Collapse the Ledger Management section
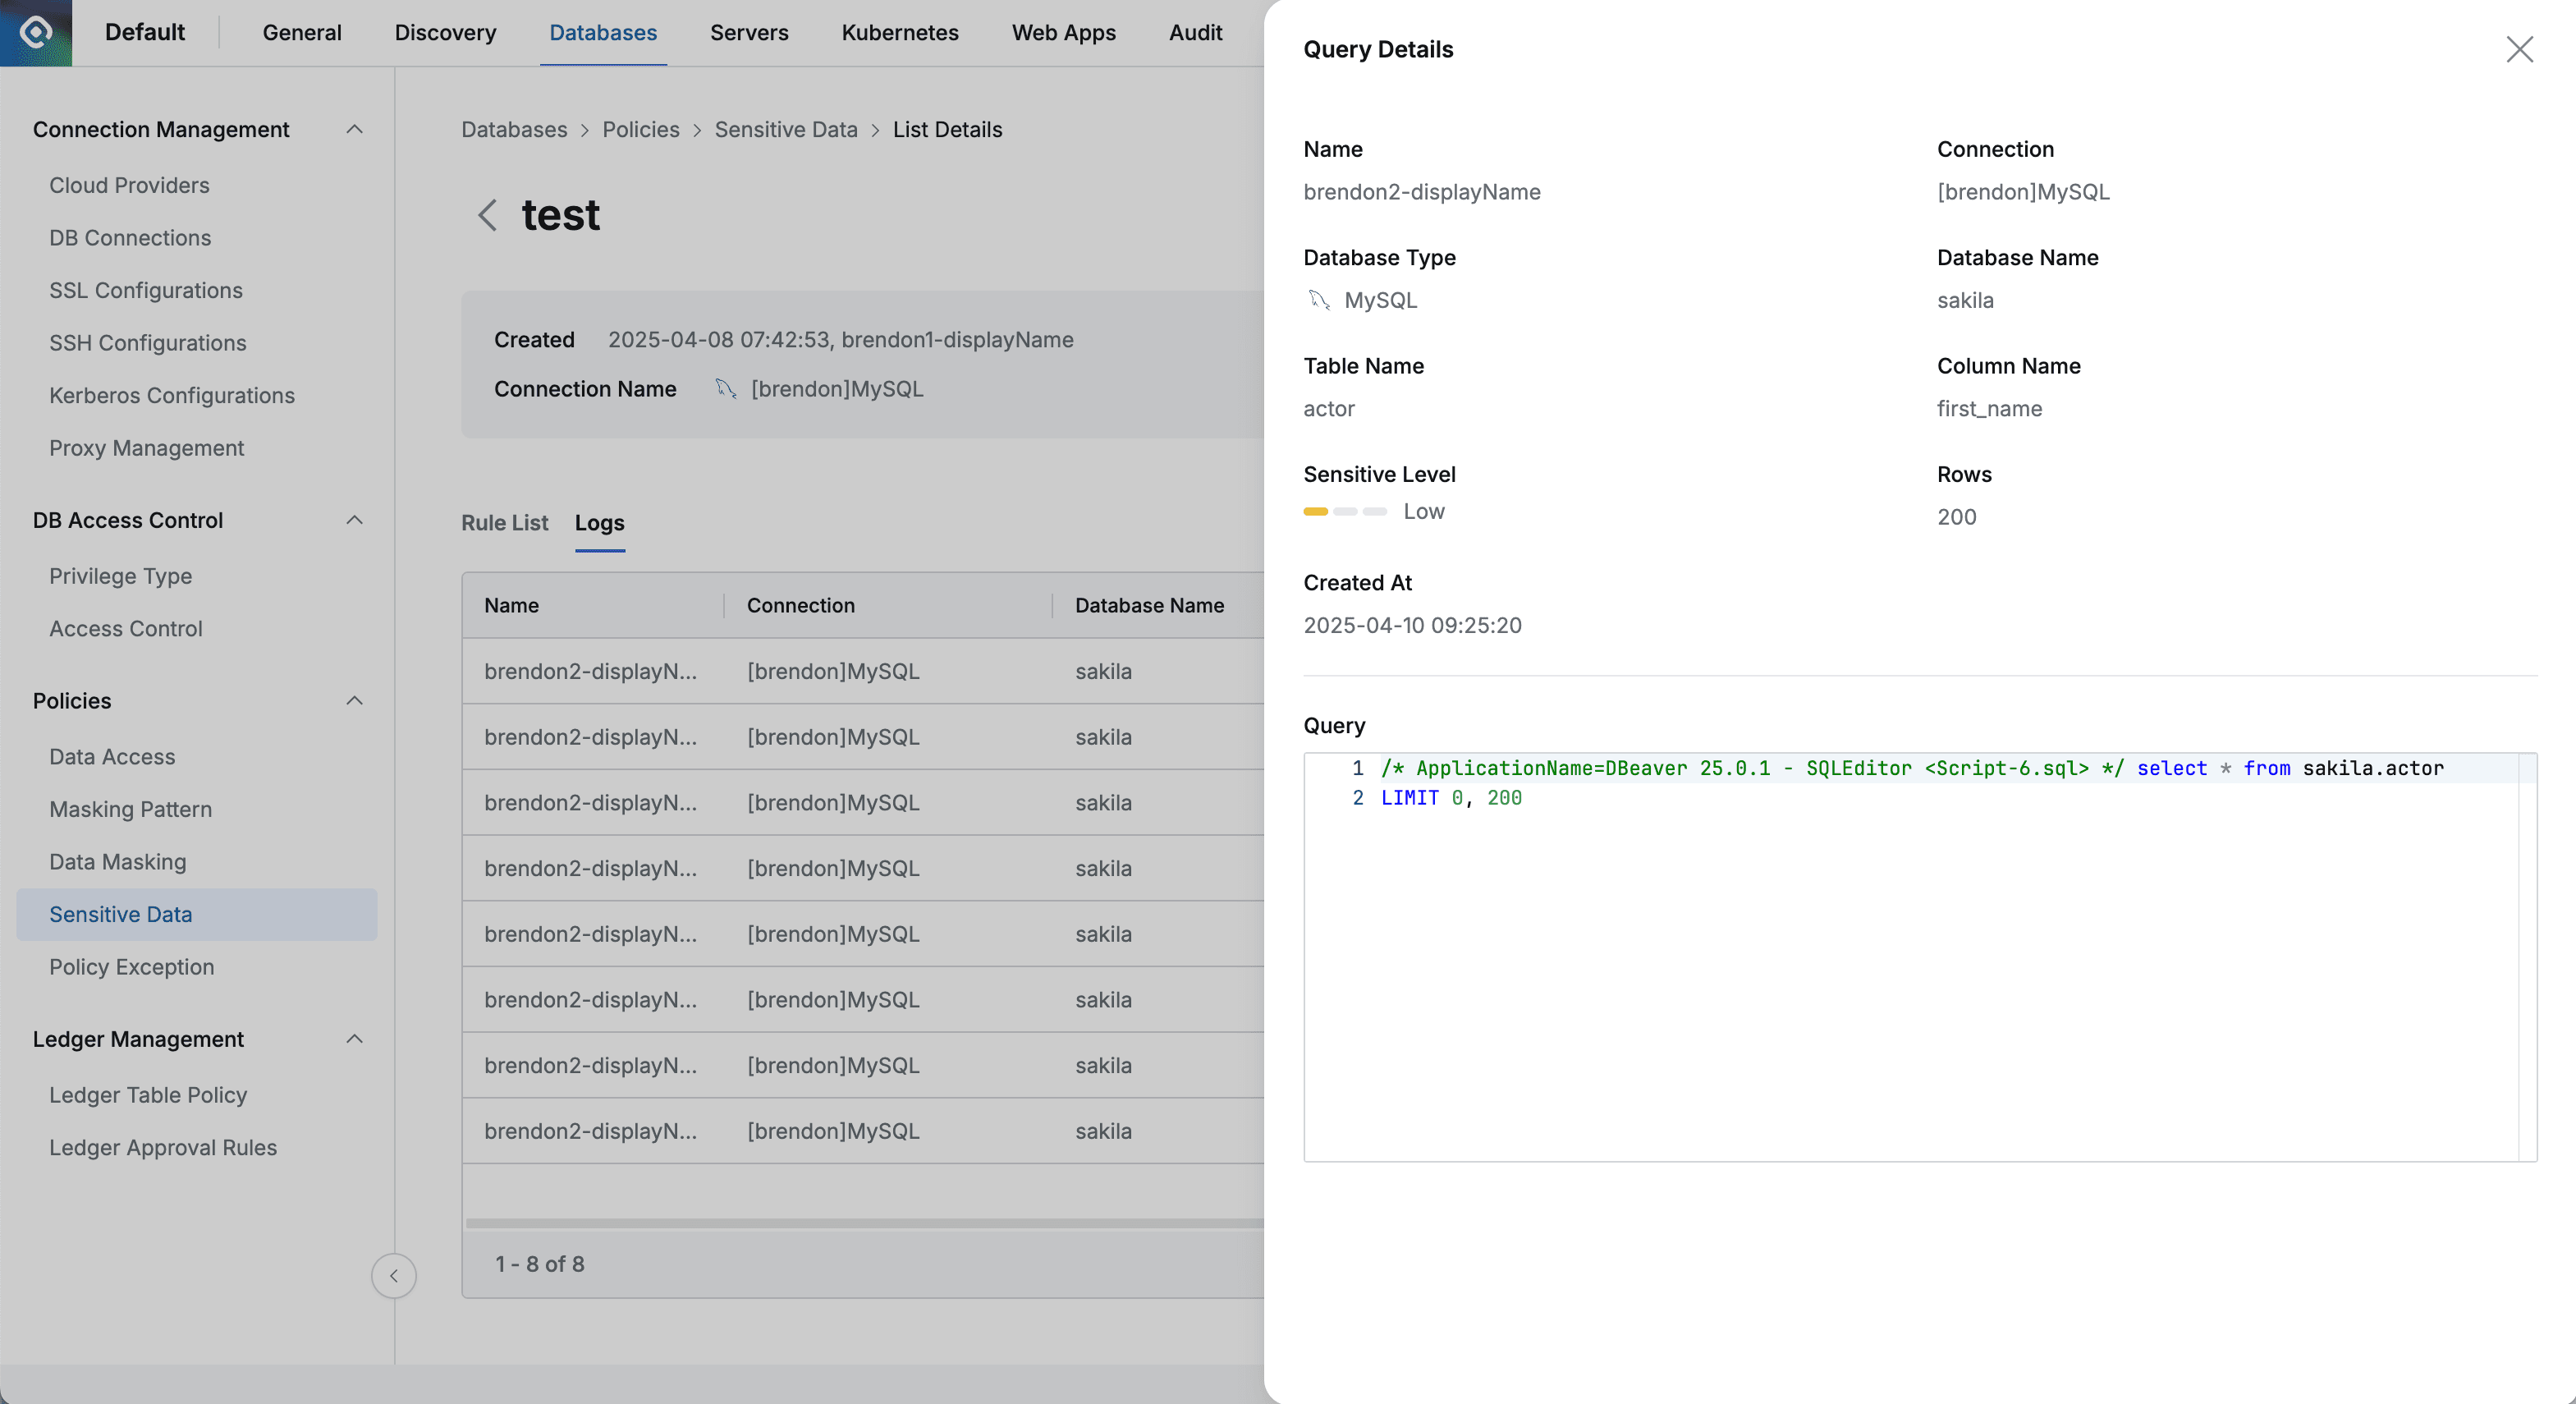This screenshot has width=2576, height=1404. (354, 1039)
